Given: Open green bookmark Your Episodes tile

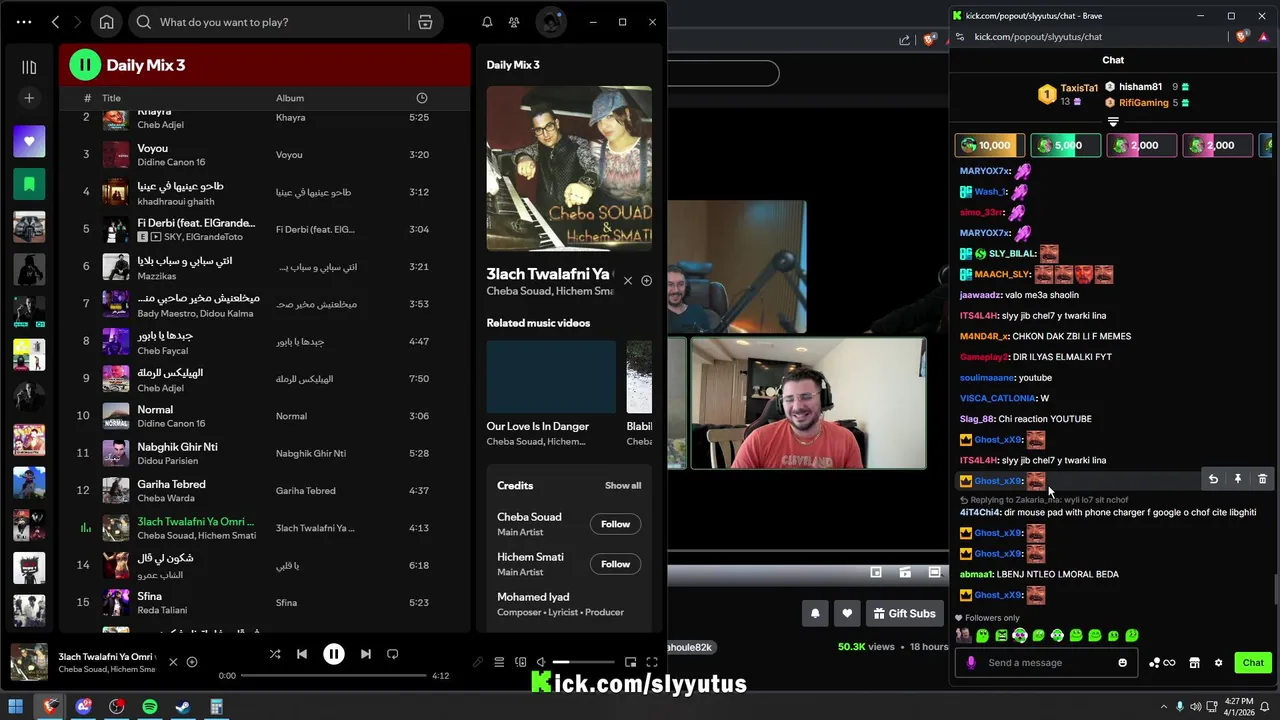Looking at the screenshot, I should pos(29,184).
